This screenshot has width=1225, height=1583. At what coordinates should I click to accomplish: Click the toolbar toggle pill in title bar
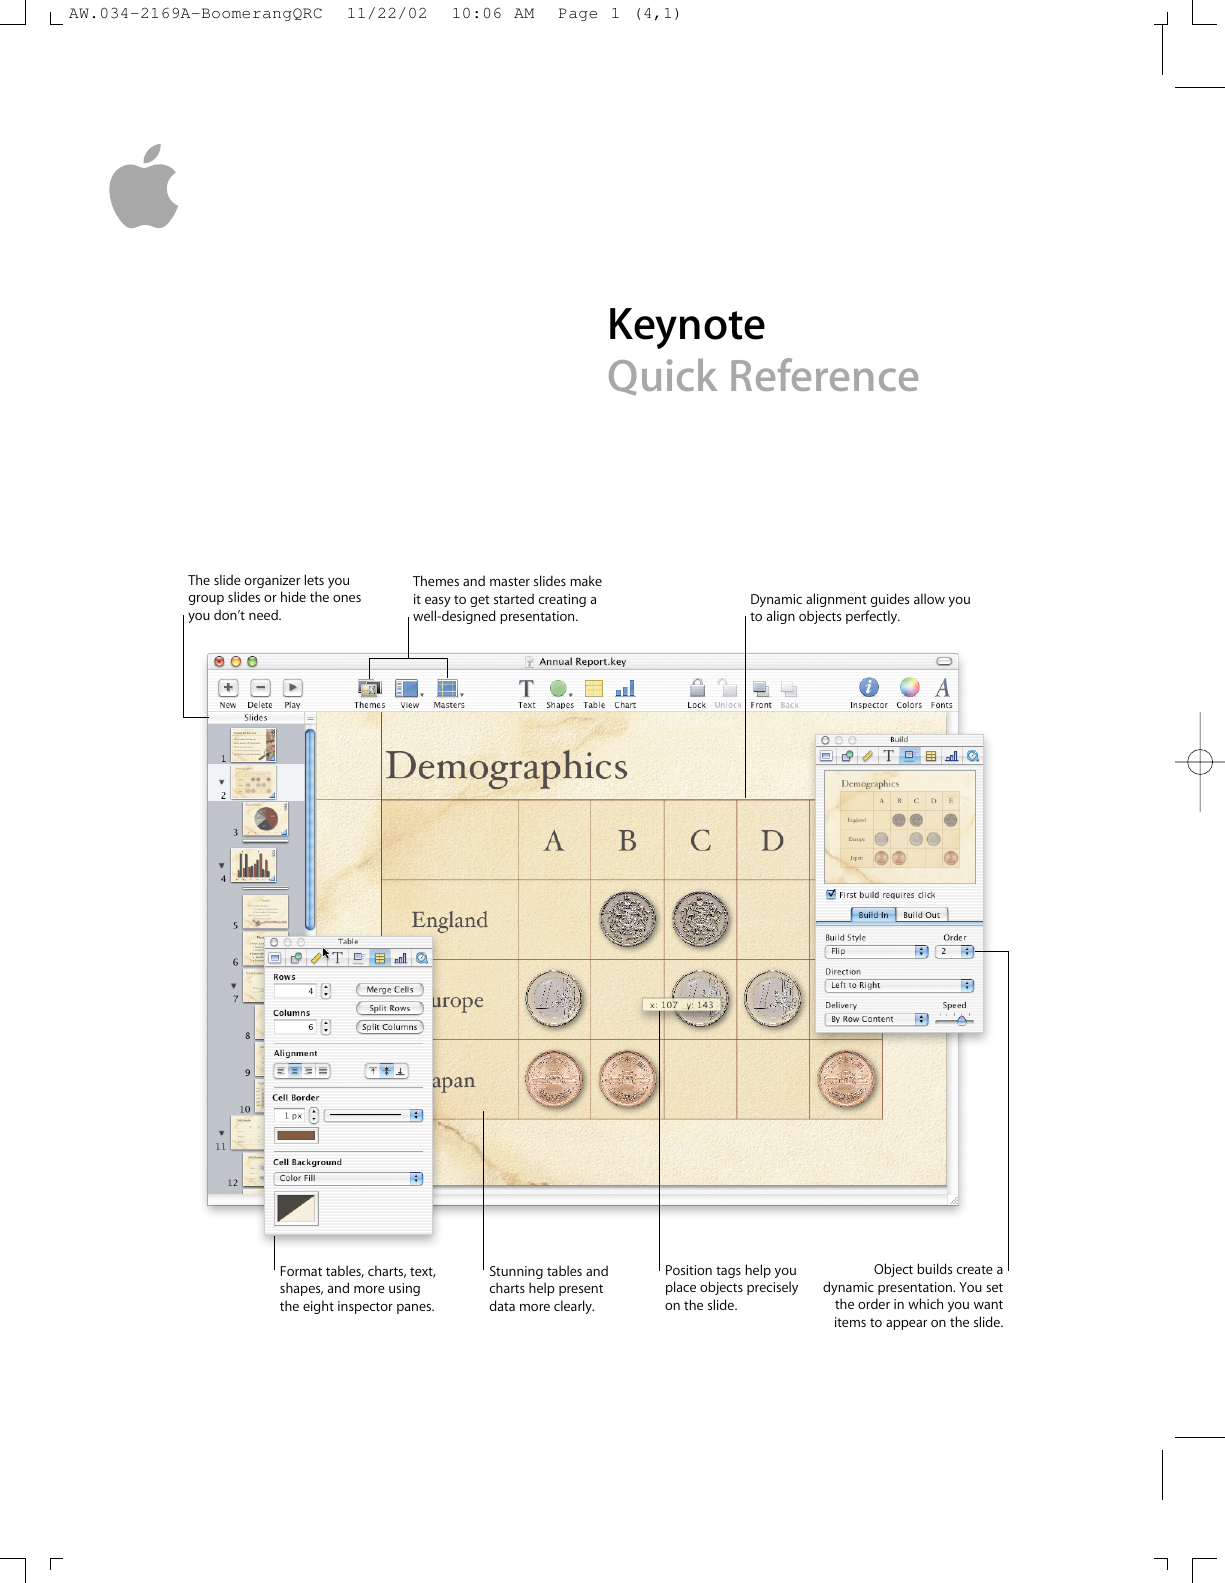(x=944, y=661)
